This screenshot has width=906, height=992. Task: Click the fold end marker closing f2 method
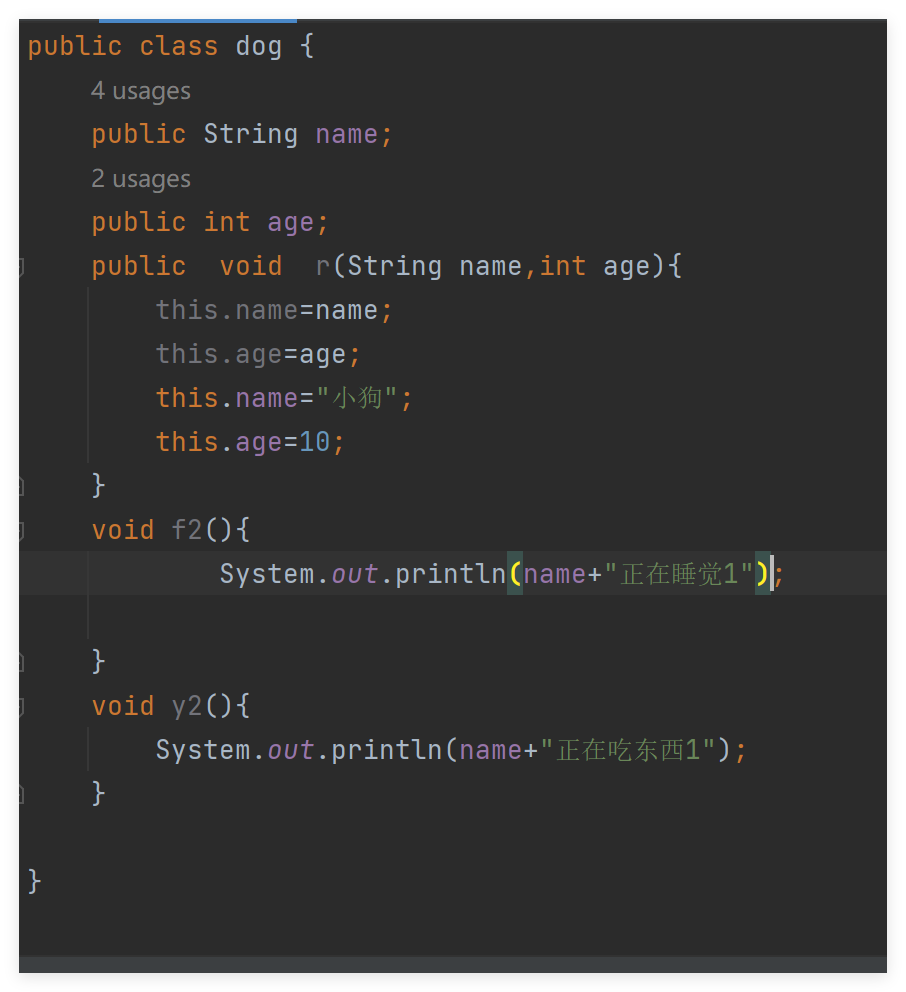[x=21, y=662]
